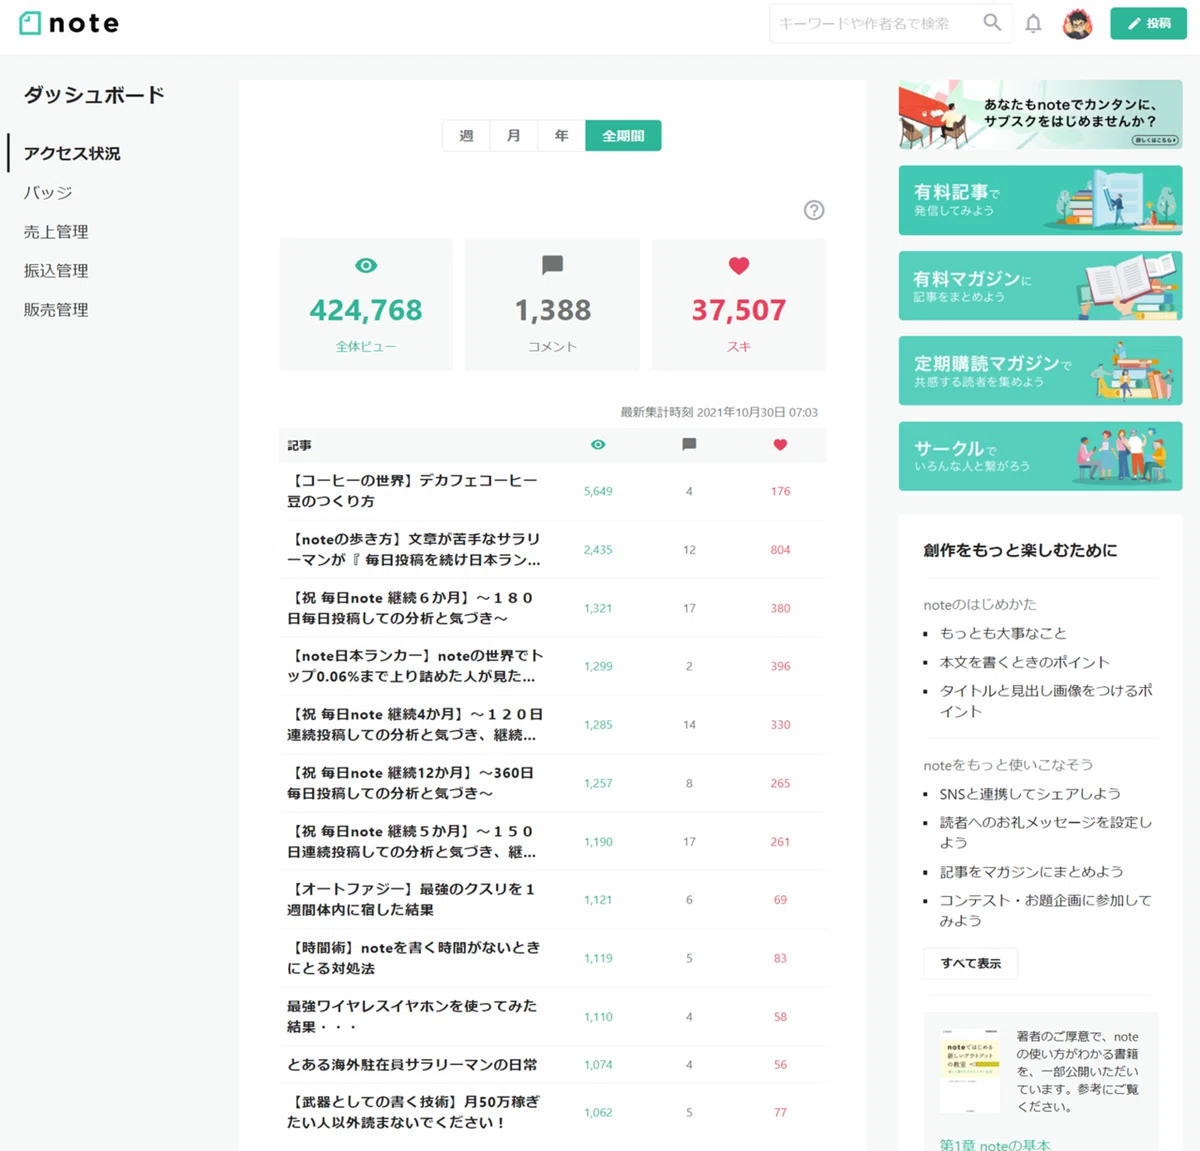Open the 【note日本ランカー】 article row

[553, 666]
